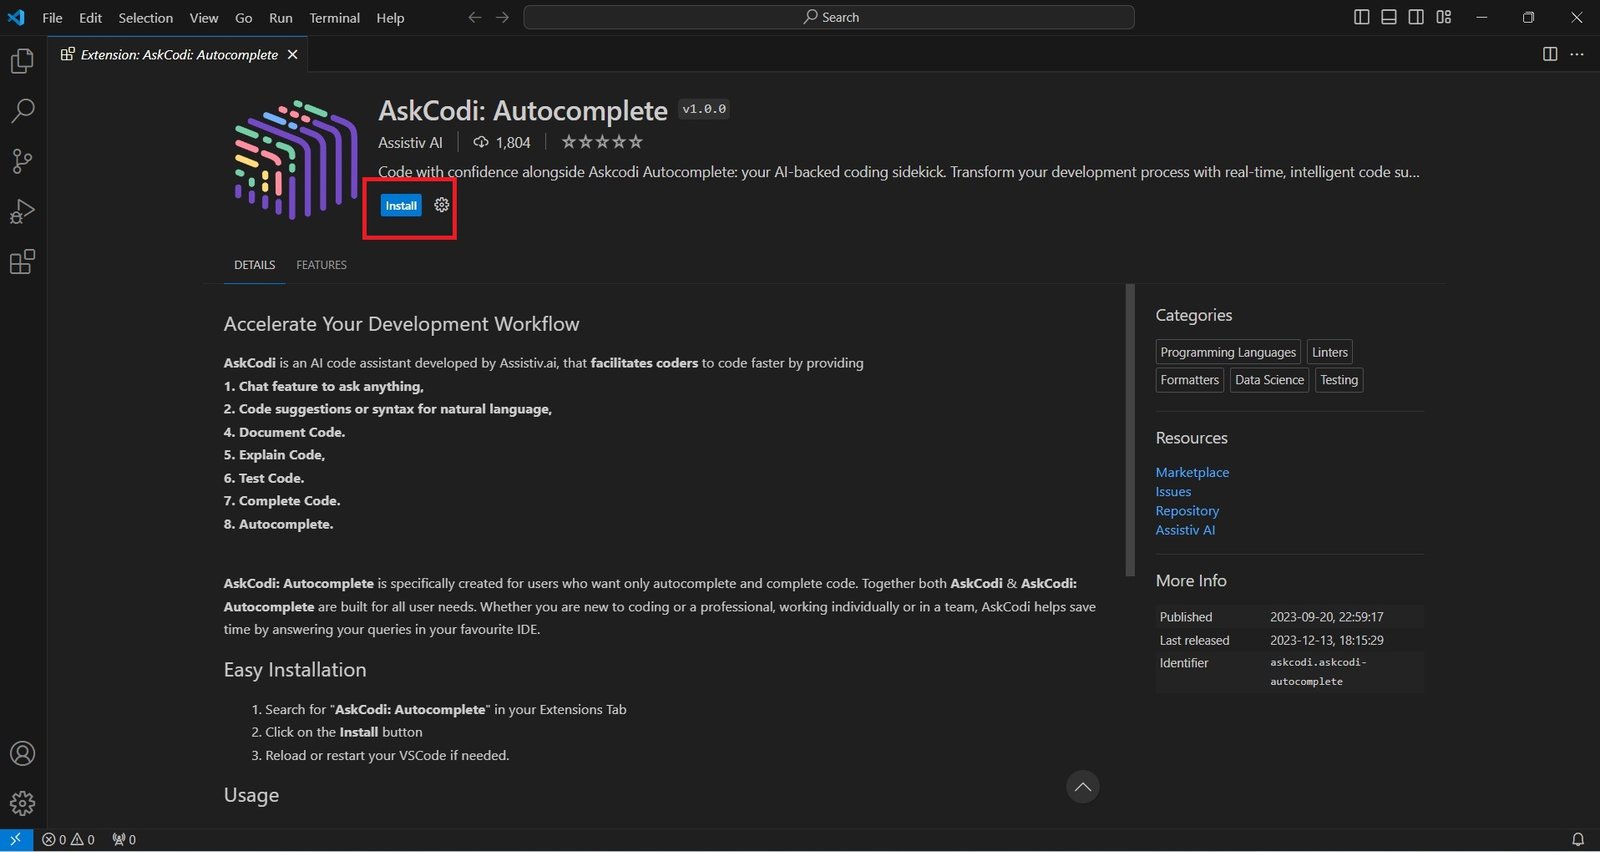Toggle the primary side bar layout

coord(1362,17)
